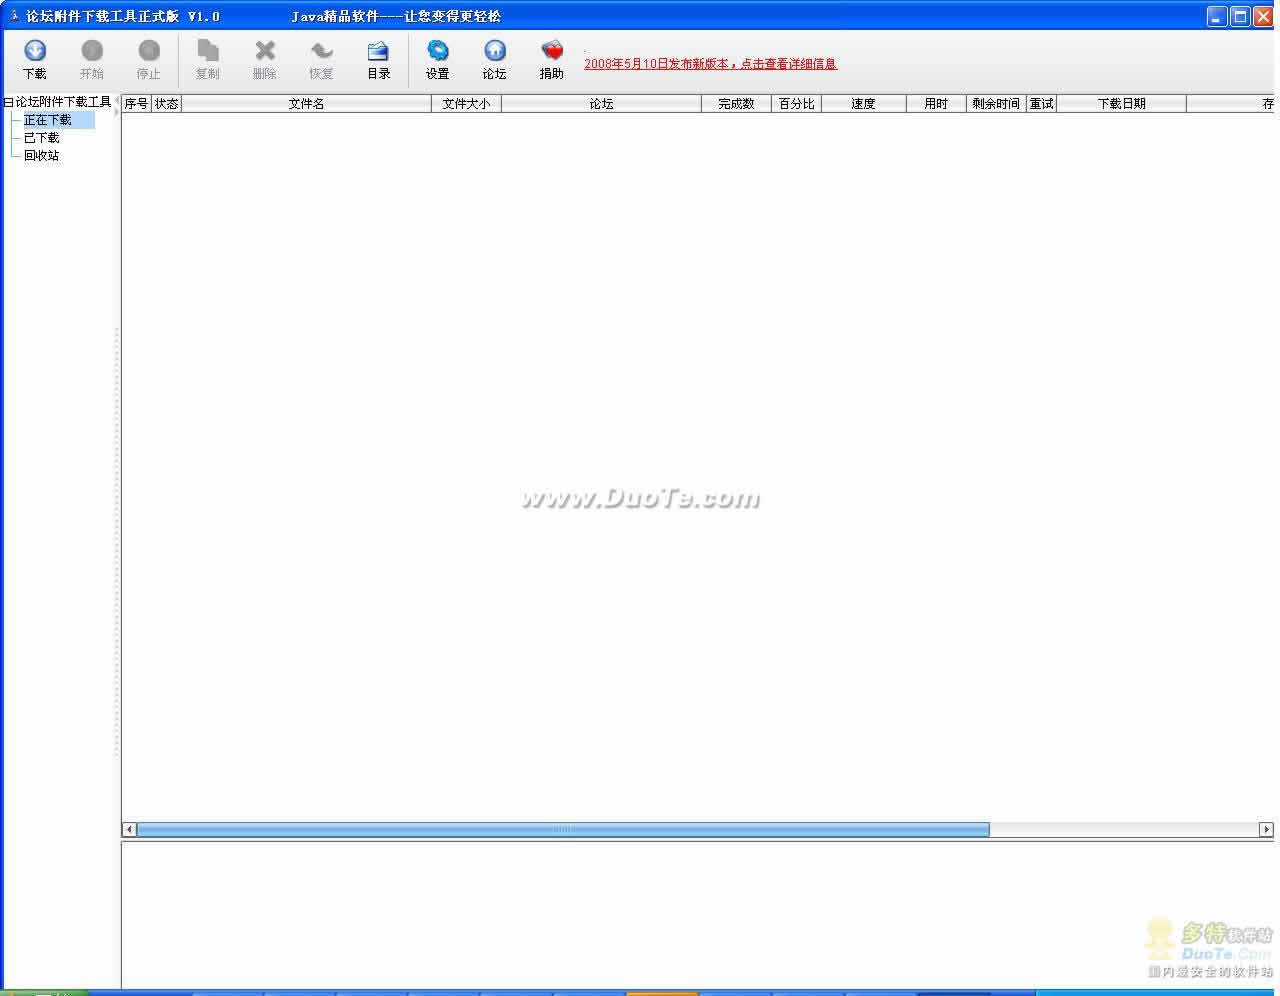
Task: Open the 论坛 forum home icon
Action: 494,52
